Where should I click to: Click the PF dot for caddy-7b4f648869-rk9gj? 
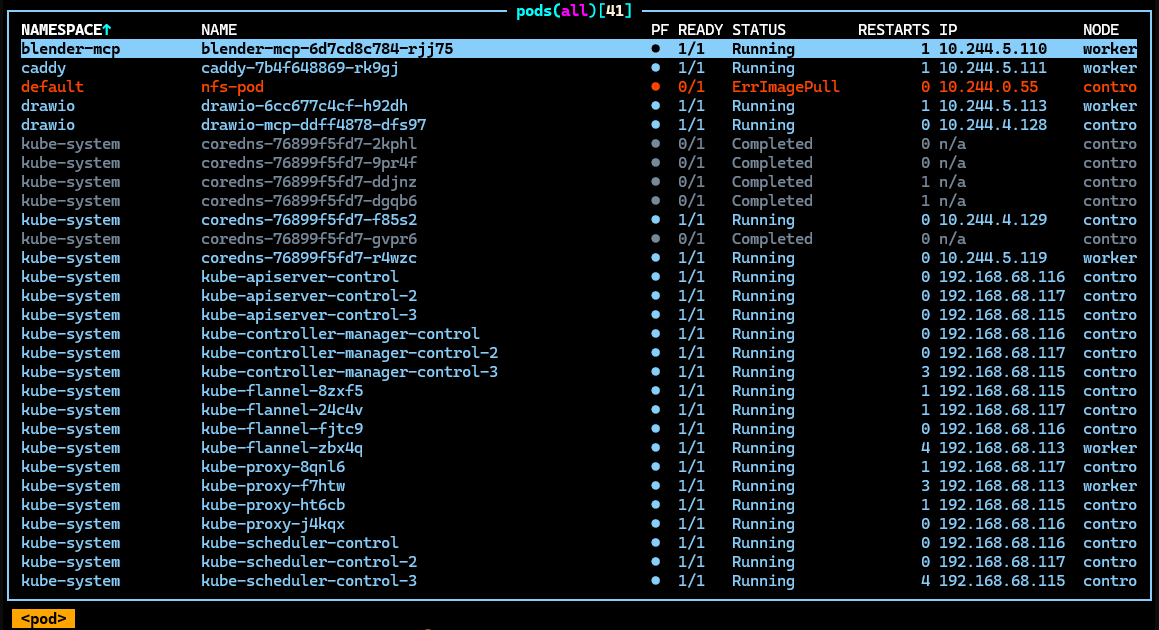point(656,68)
